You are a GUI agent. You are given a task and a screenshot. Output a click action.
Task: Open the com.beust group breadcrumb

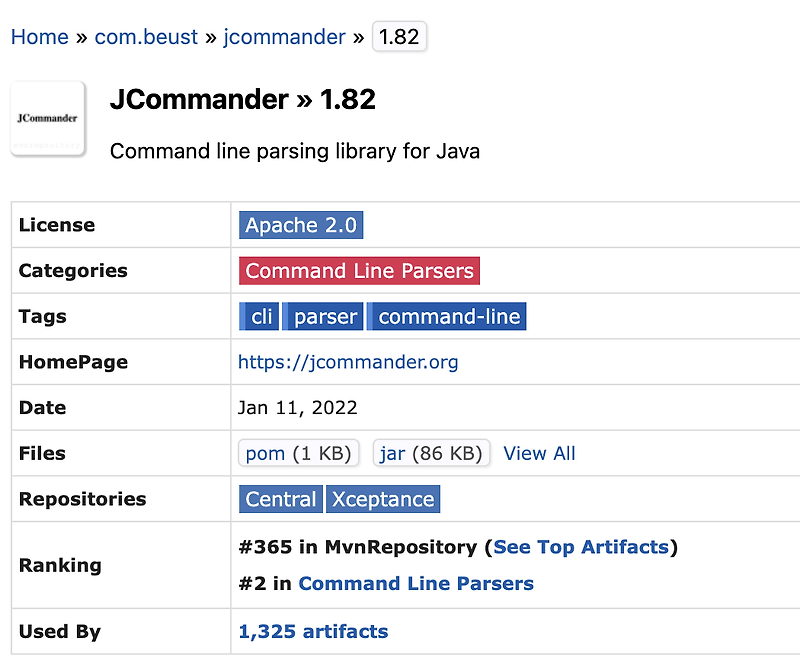pyautogui.click(x=146, y=36)
